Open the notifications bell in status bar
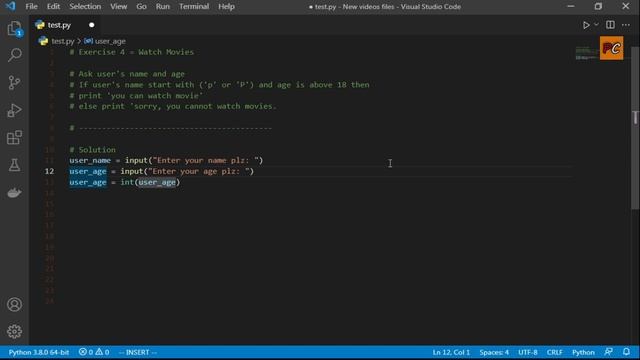 point(627,352)
